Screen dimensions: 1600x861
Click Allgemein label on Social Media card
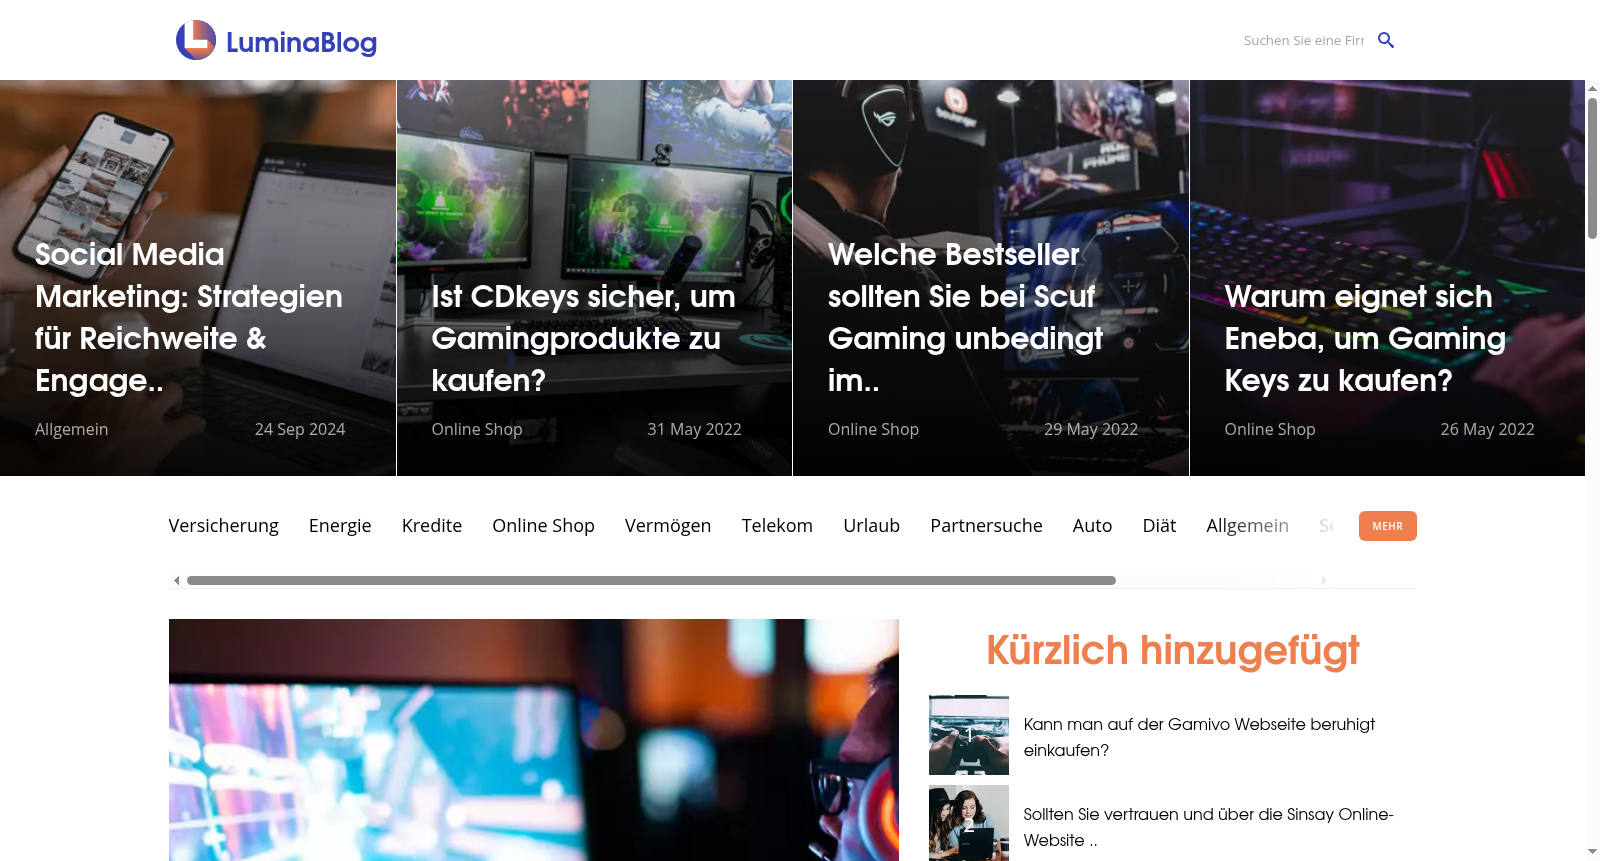pyautogui.click(x=71, y=429)
